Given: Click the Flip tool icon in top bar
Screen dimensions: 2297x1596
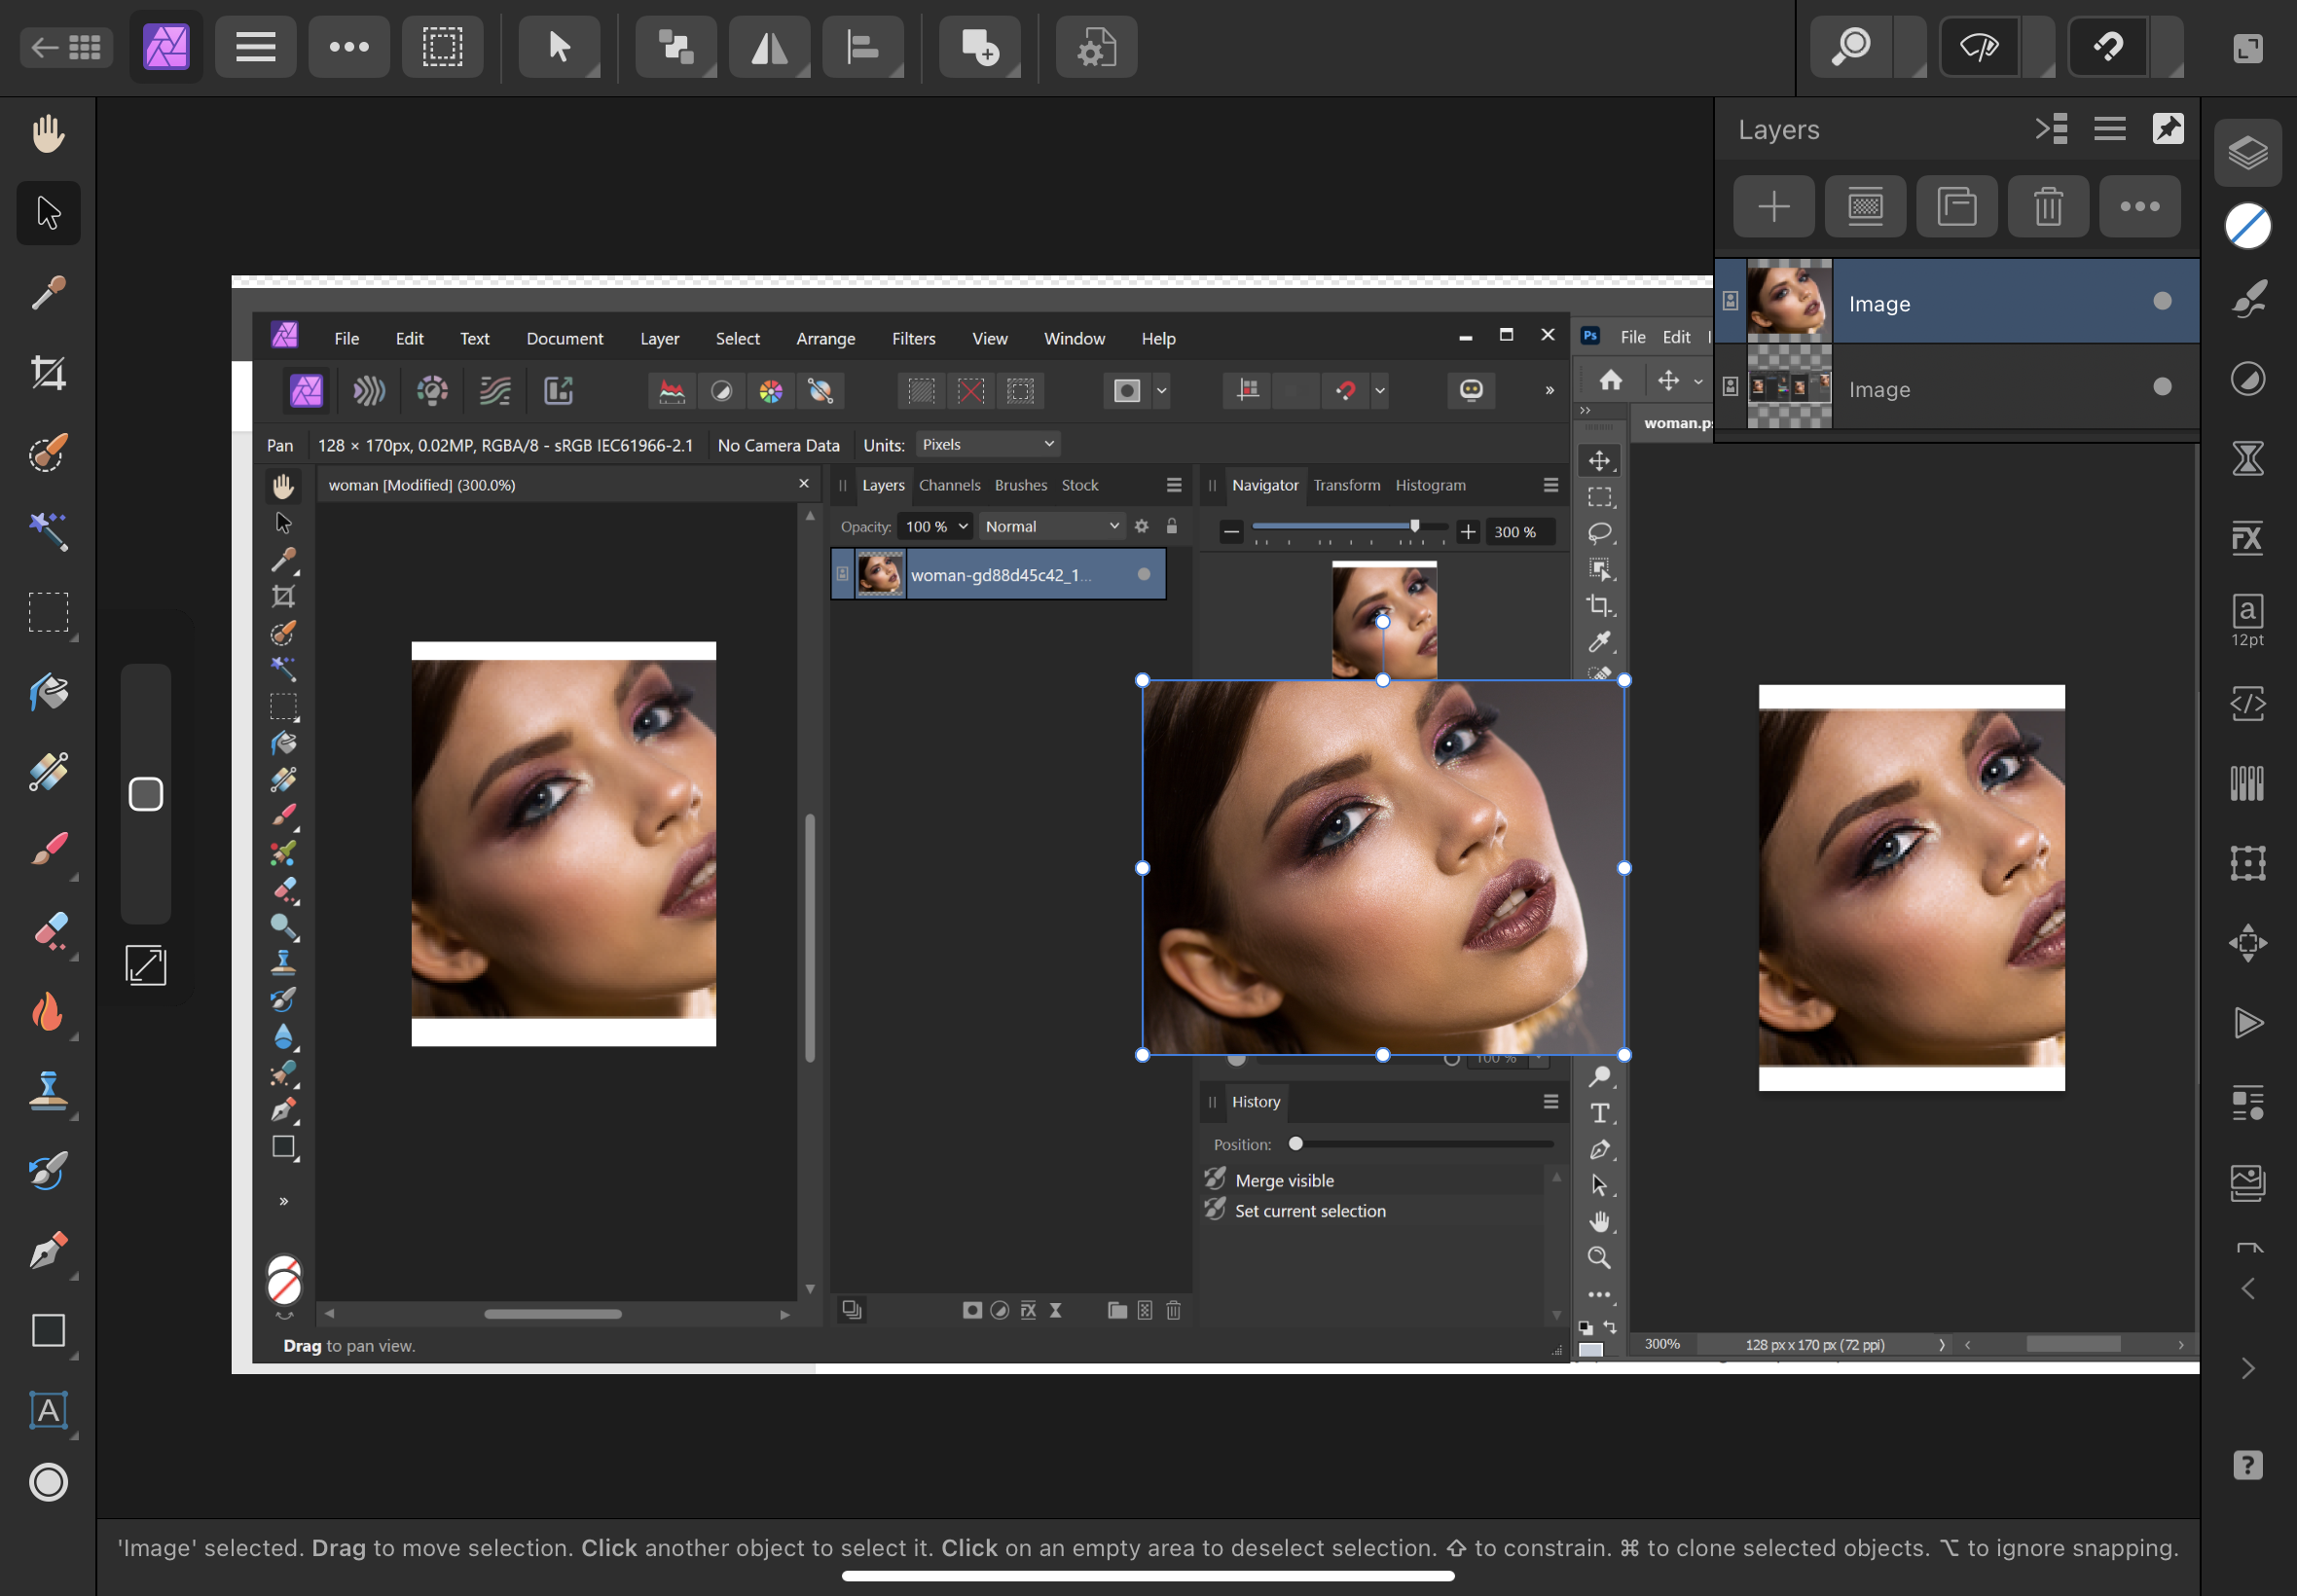Looking at the screenshot, I should (x=769, y=47).
